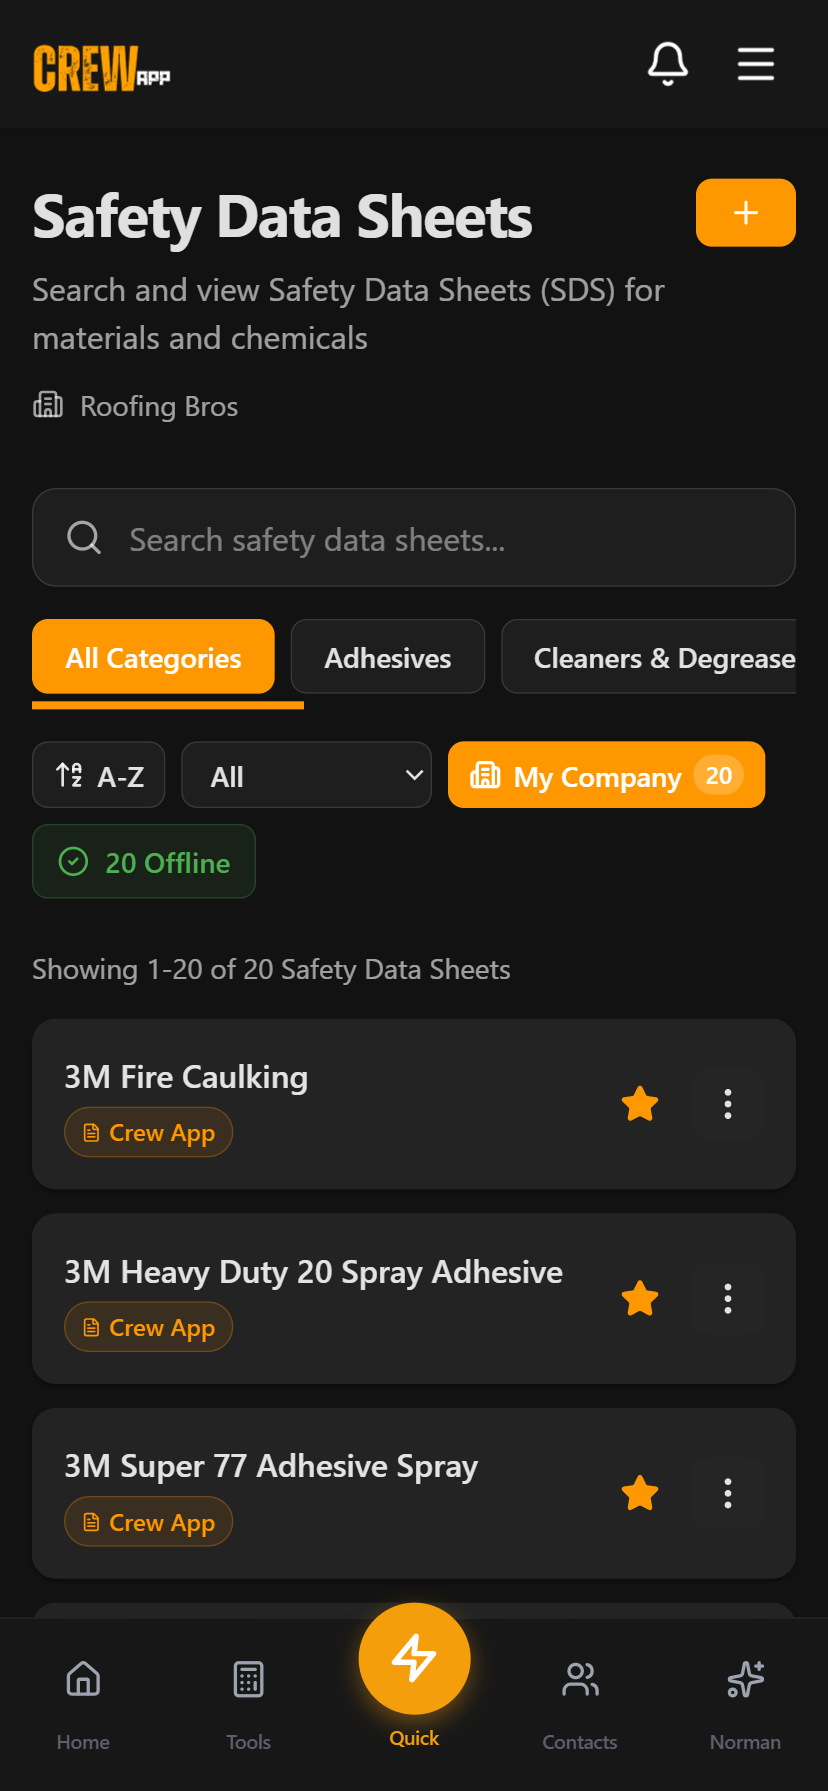Click the orange add sheet plus button
Screen dimensions: 828x1791
(x=745, y=213)
